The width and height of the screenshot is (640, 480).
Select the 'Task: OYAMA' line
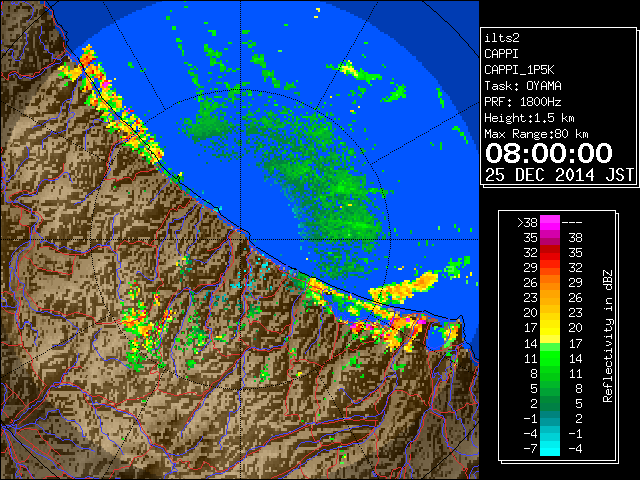(x=523, y=86)
